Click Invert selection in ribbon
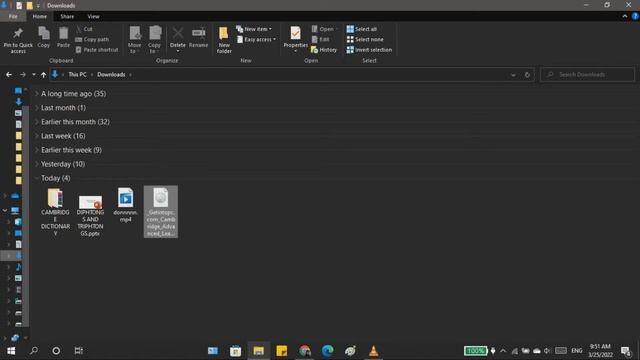Screen dimensions: 640x360 pyautogui.click(x=369, y=50)
